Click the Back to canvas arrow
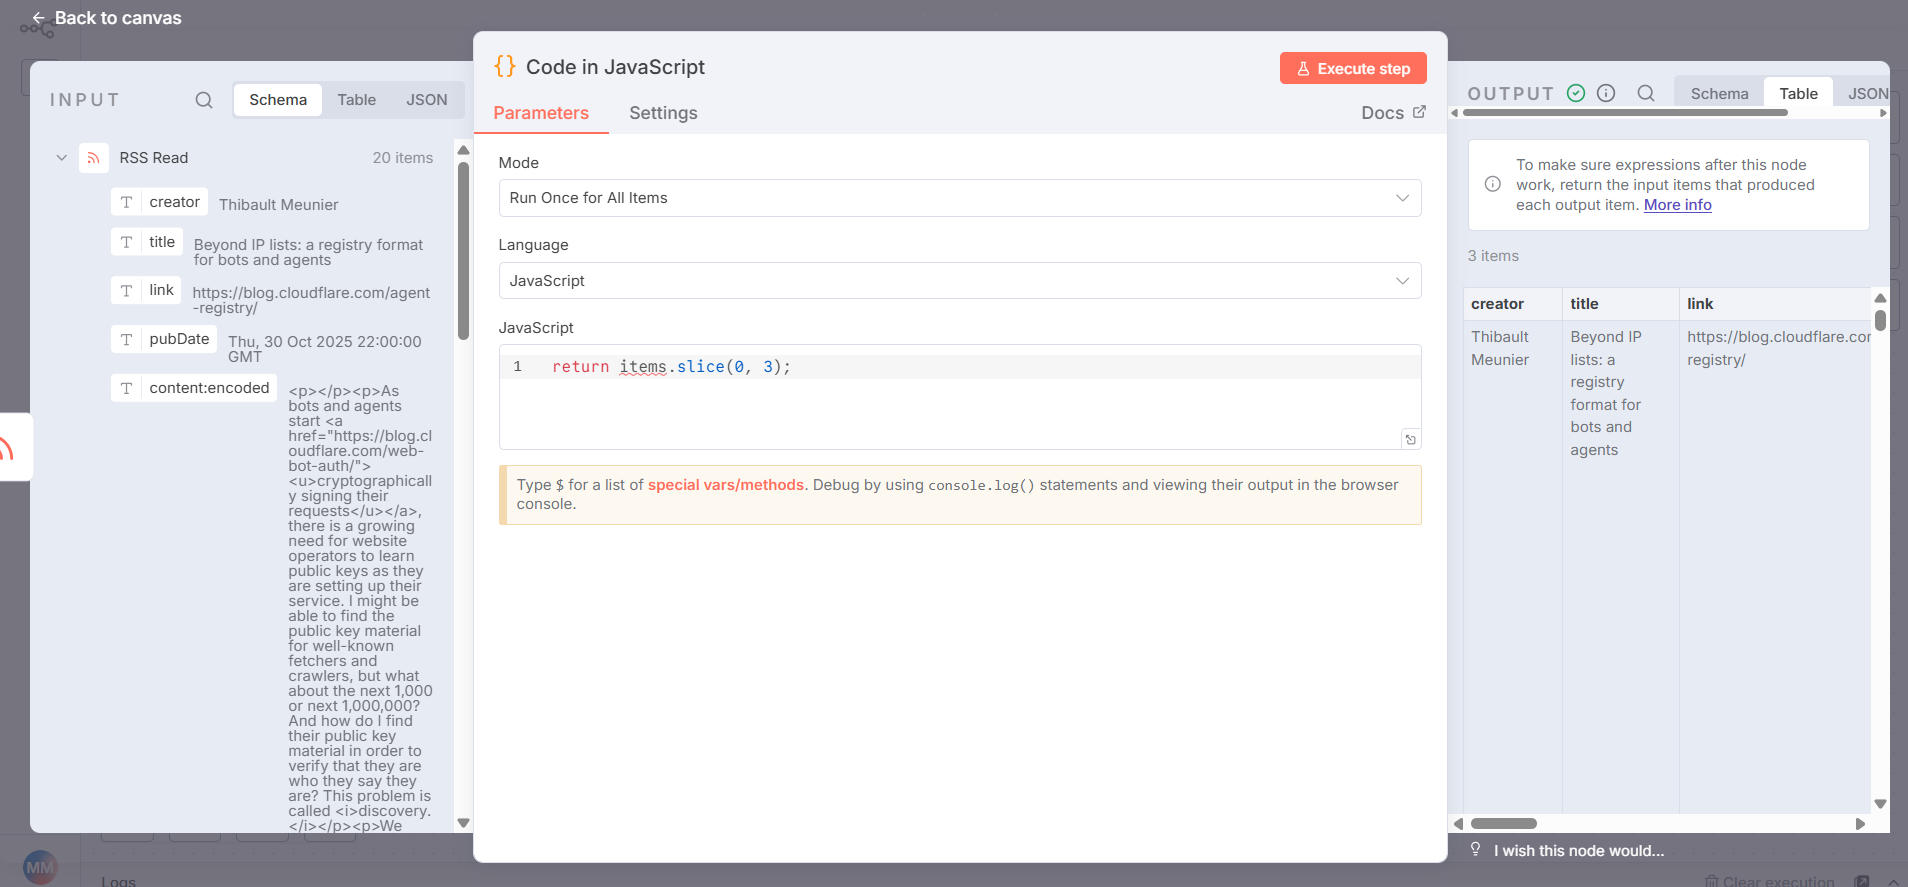The image size is (1908, 887). (38, 18)
